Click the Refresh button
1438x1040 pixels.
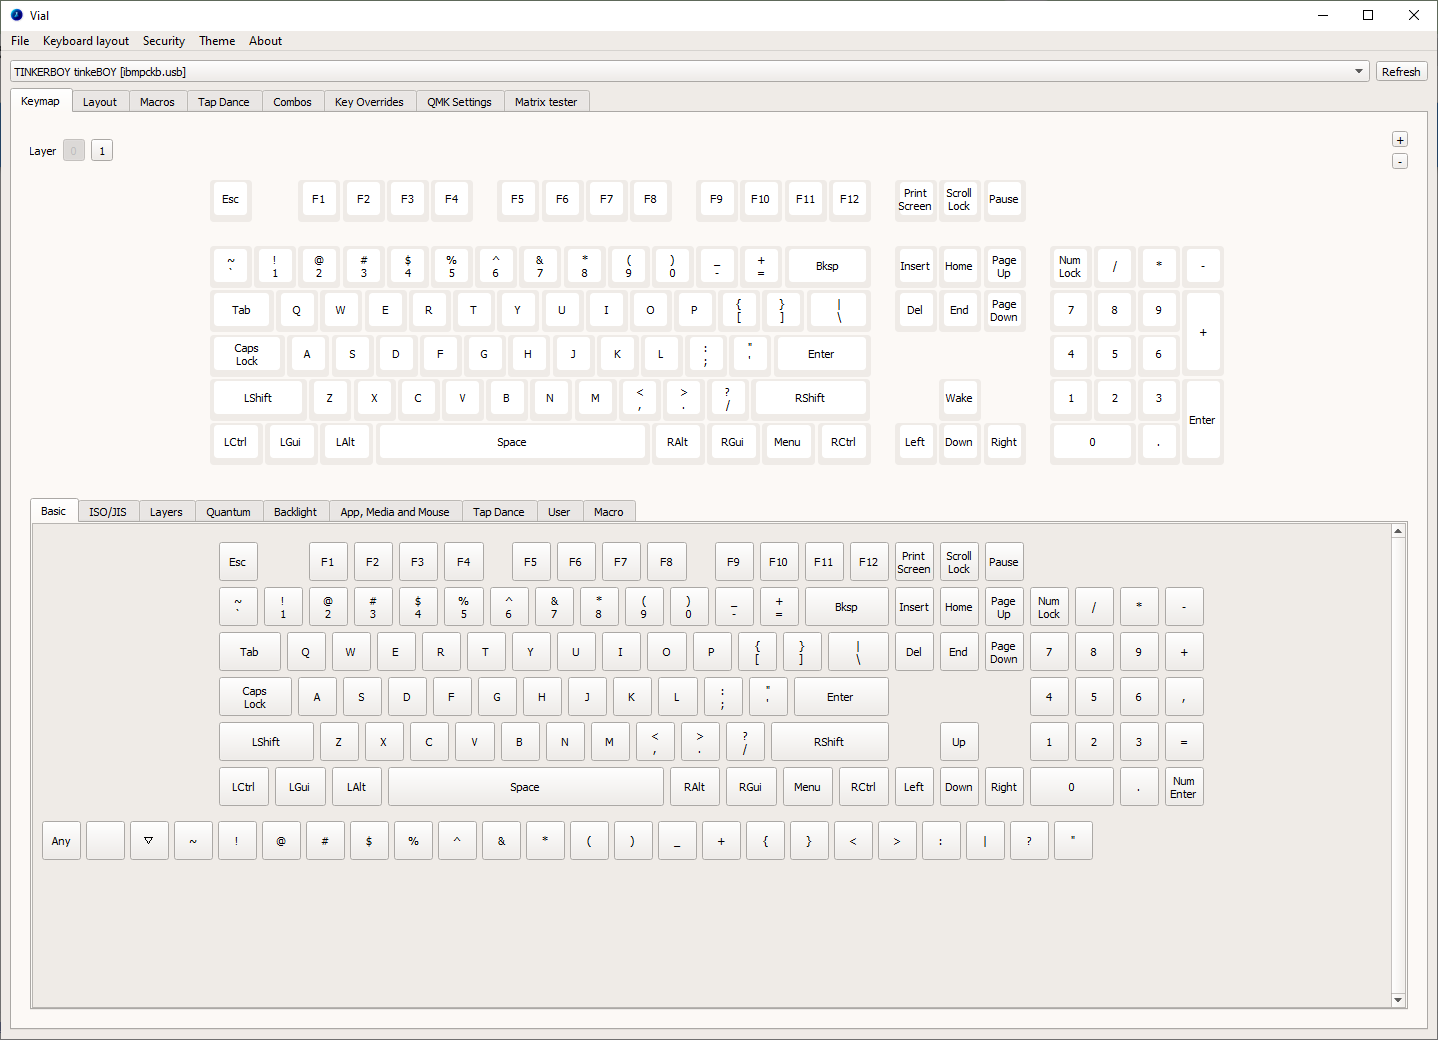tap(1401, 72)
